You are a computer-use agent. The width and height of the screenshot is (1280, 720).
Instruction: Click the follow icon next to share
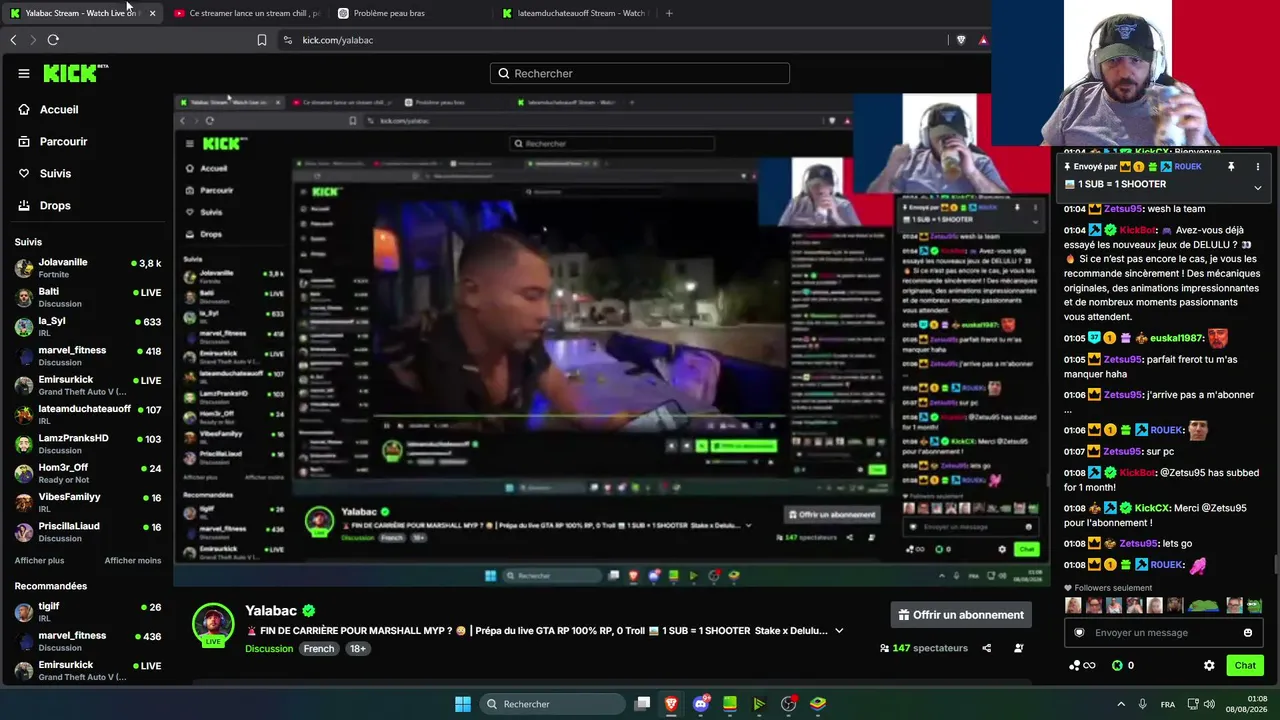point(1019,648)
